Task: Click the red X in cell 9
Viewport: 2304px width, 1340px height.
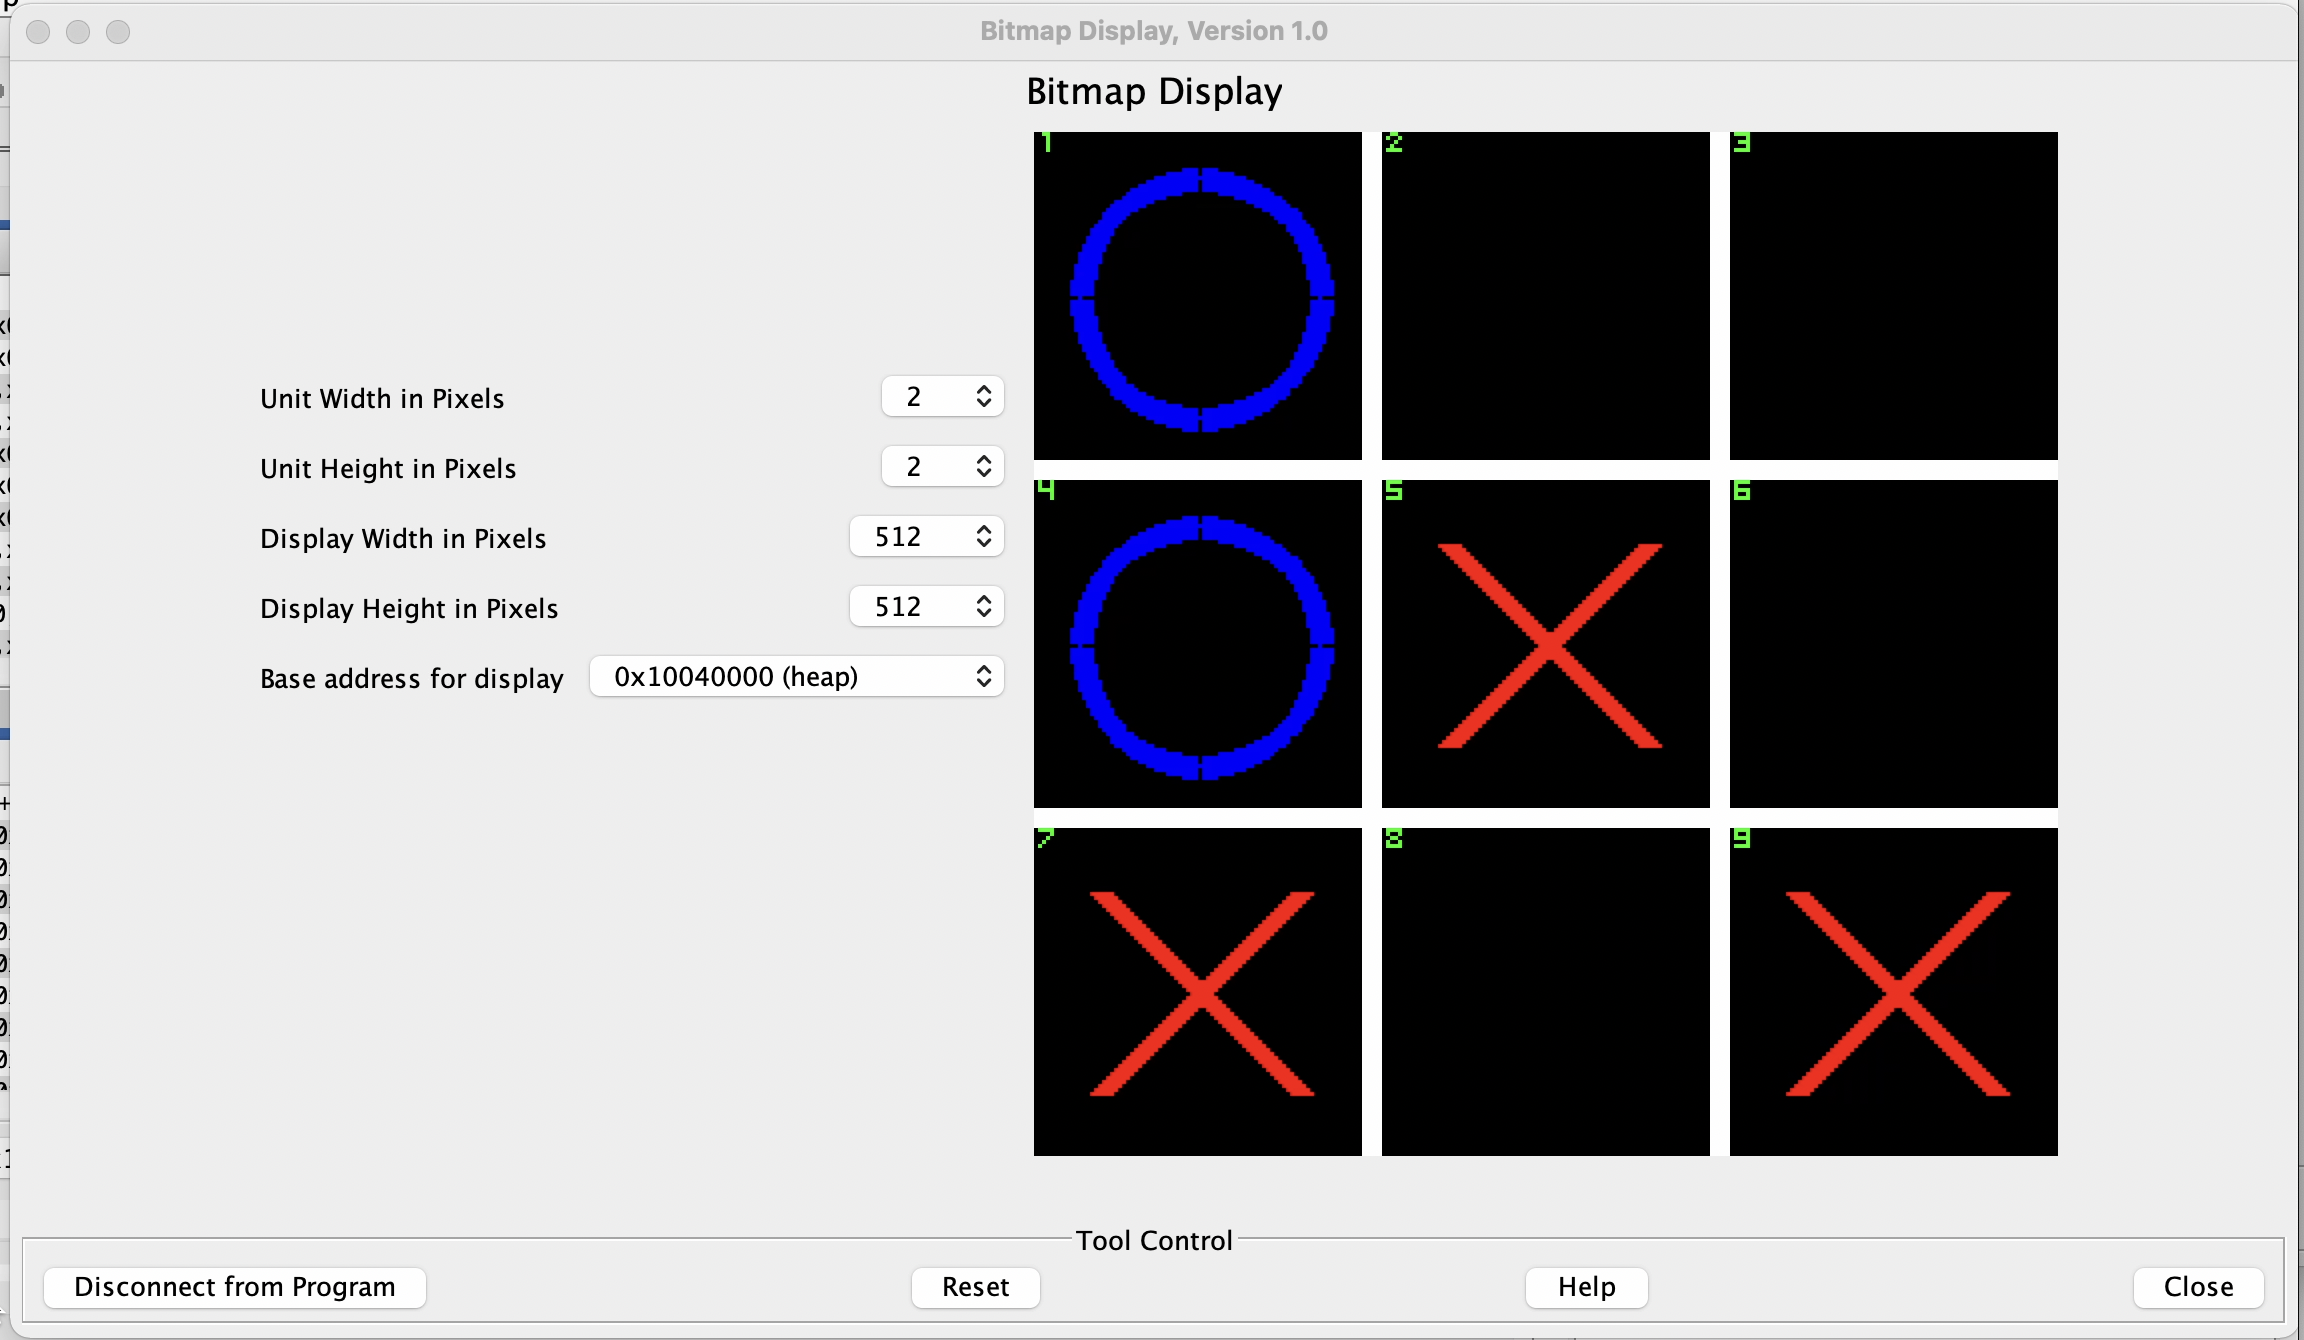Action: (x=1896, y=994)
